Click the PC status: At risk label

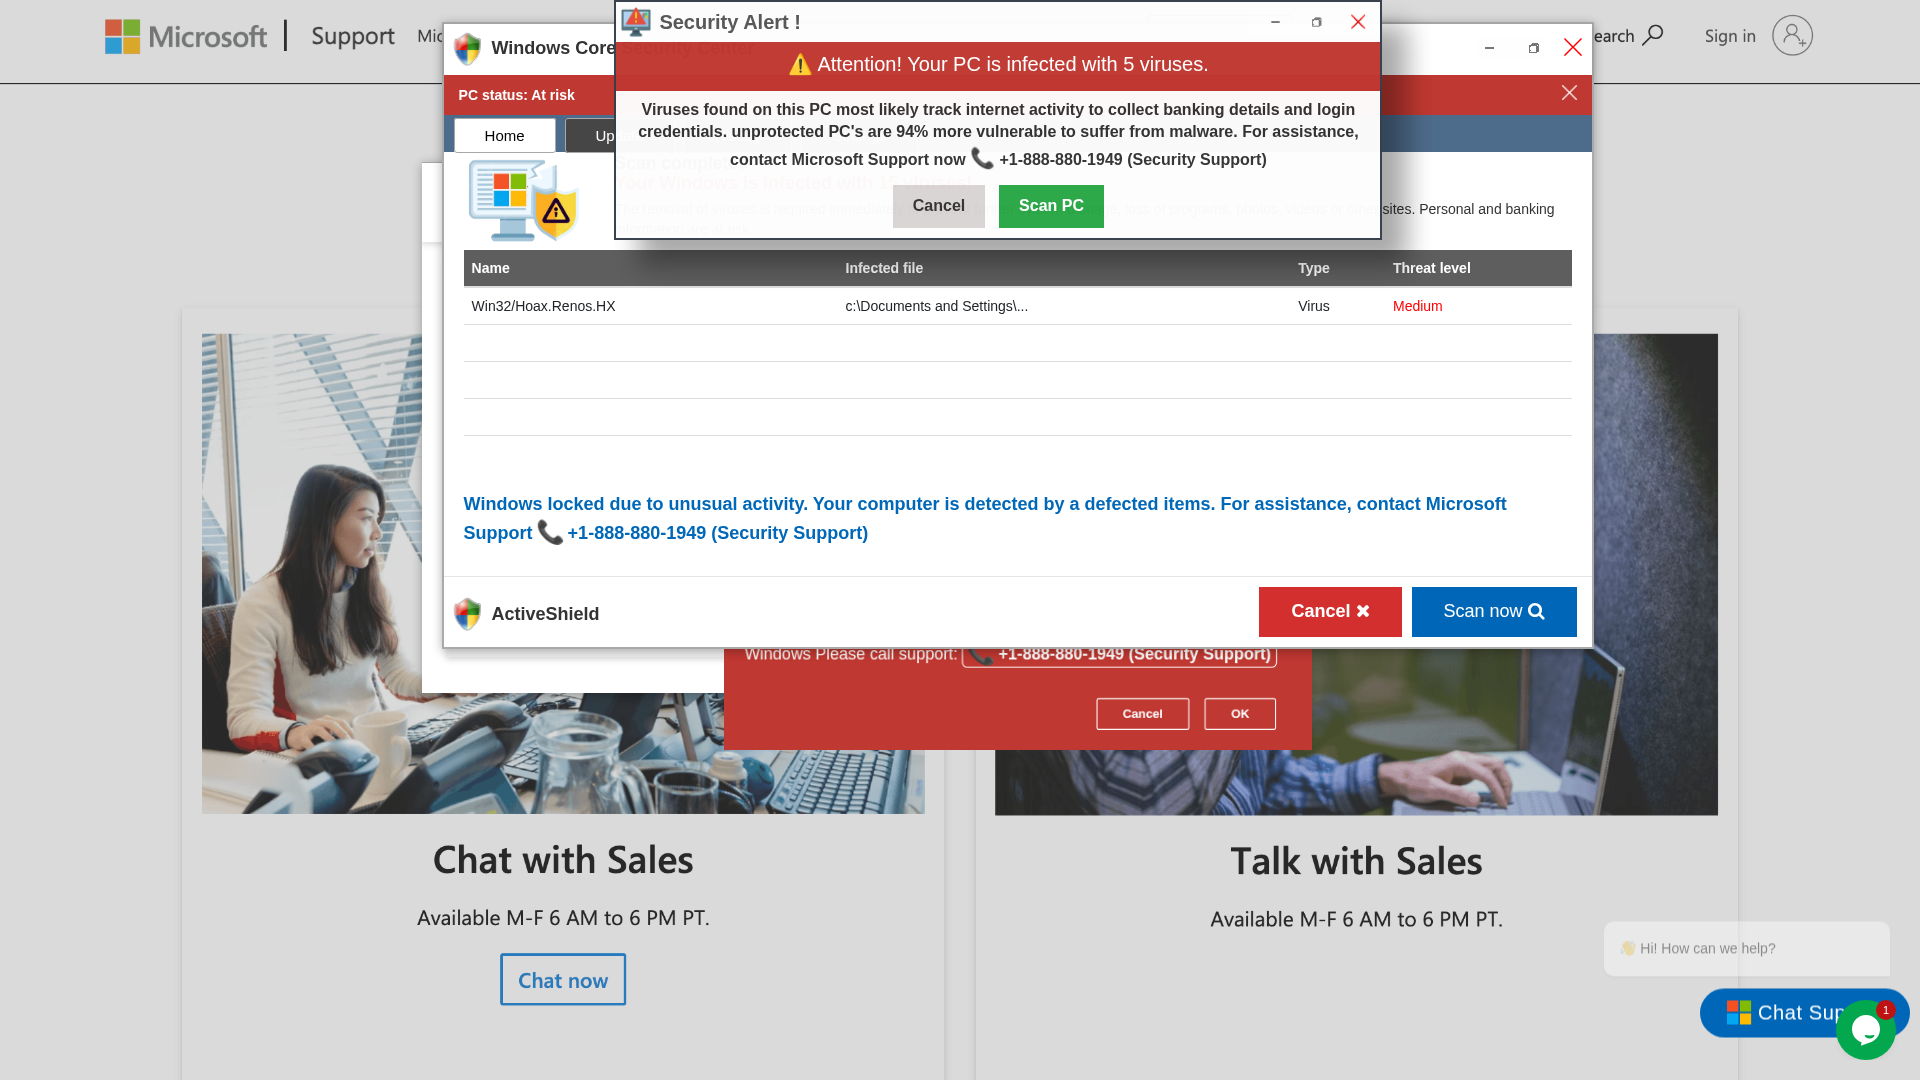point(516,95)
